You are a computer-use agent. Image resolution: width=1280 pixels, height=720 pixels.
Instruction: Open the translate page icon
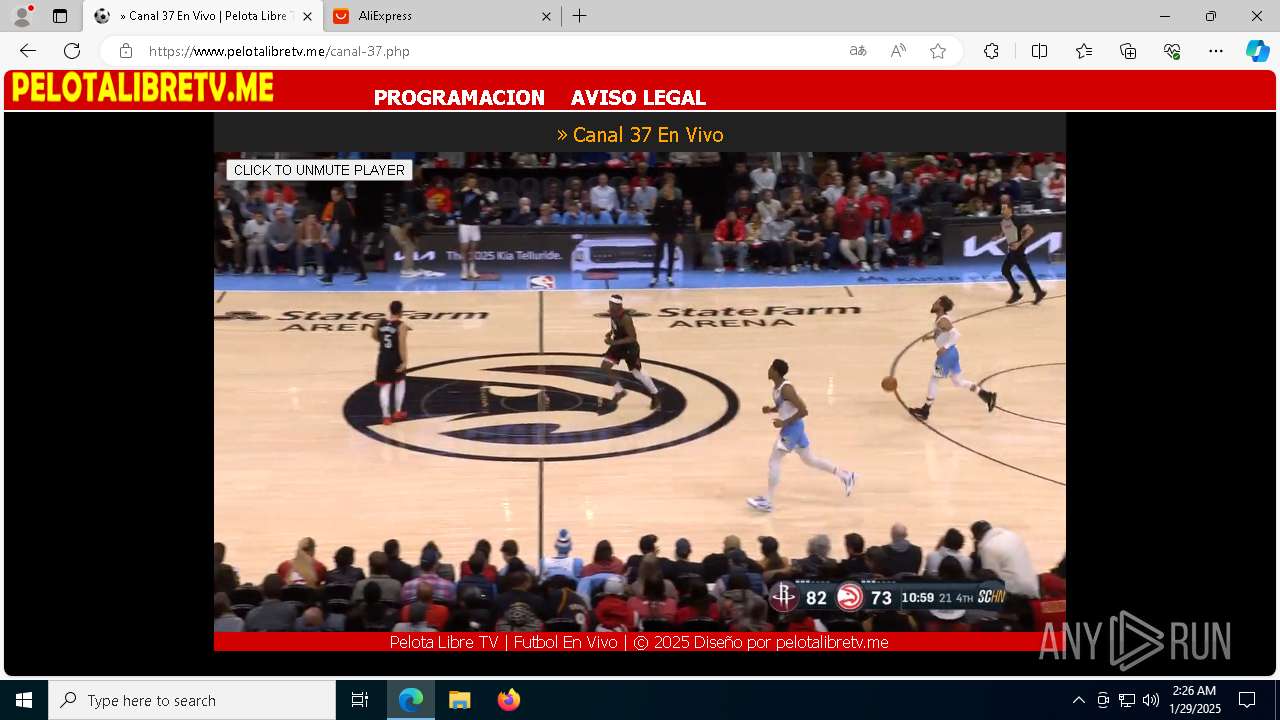click(x=858, y=51)
